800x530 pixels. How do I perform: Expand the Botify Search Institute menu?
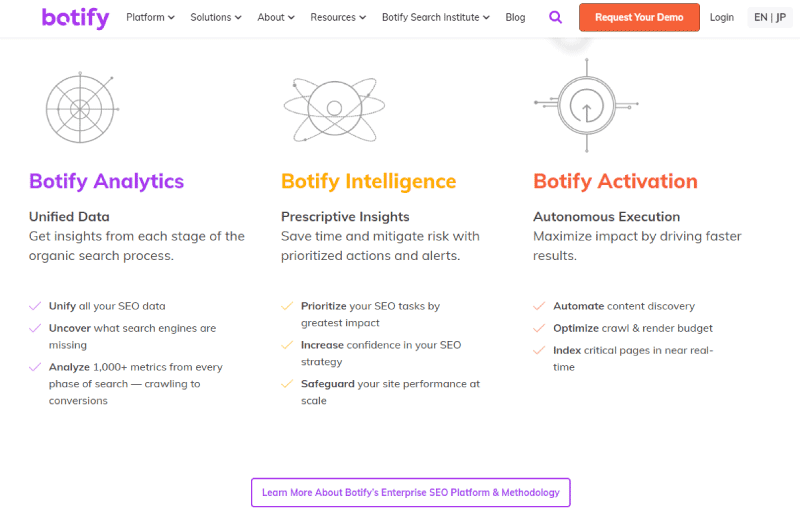click(436, 17)
